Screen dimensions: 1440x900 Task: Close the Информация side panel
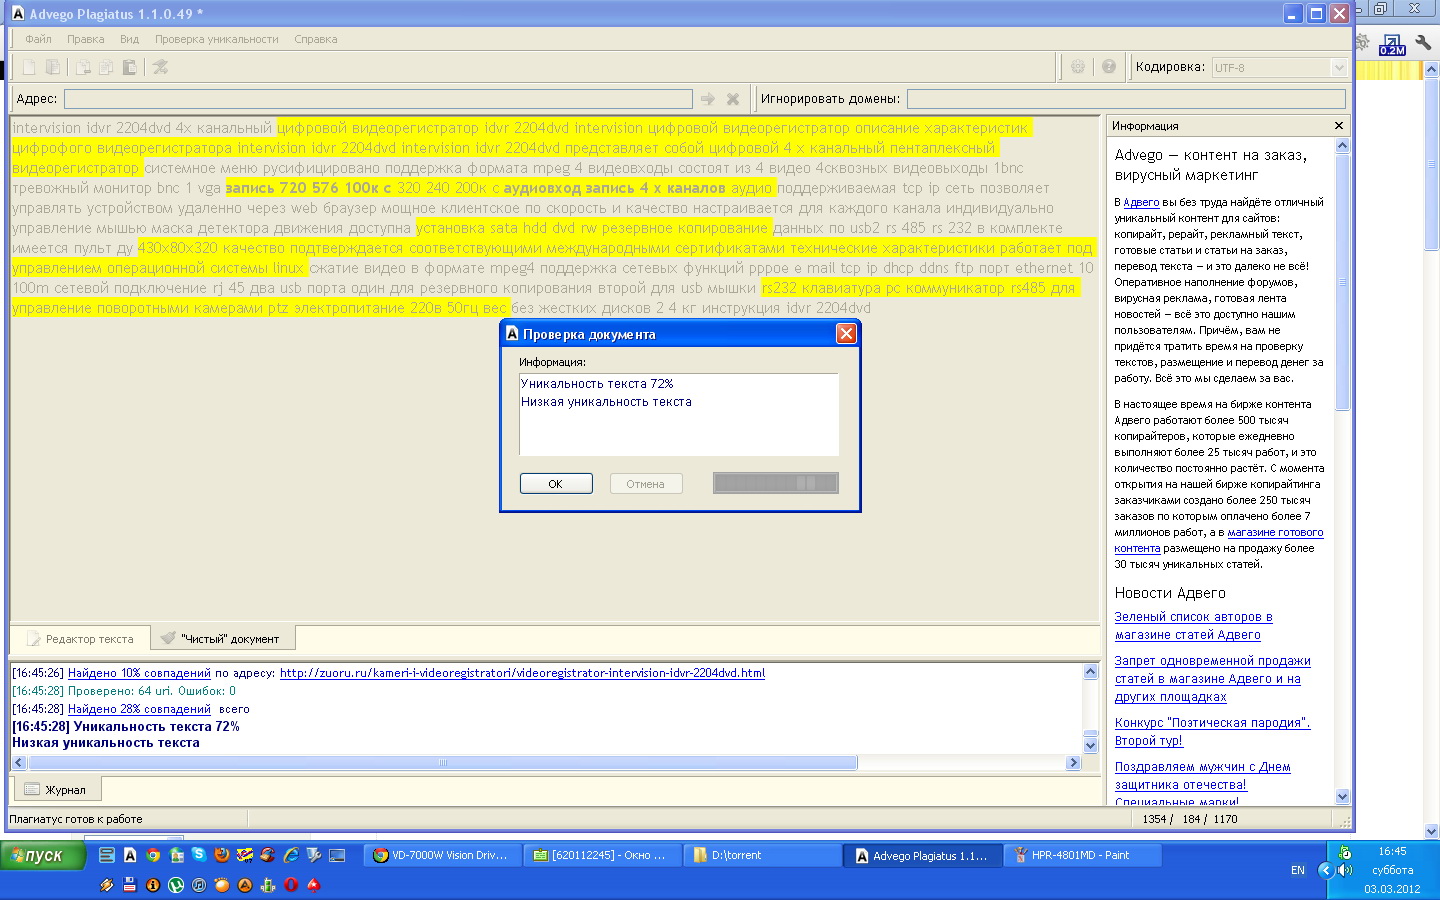click(x=1339, y=126)
